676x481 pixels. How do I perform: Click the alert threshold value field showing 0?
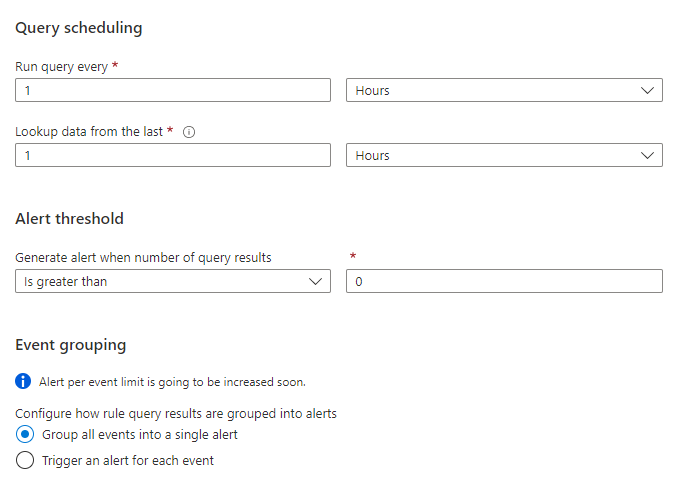(503, 282)
